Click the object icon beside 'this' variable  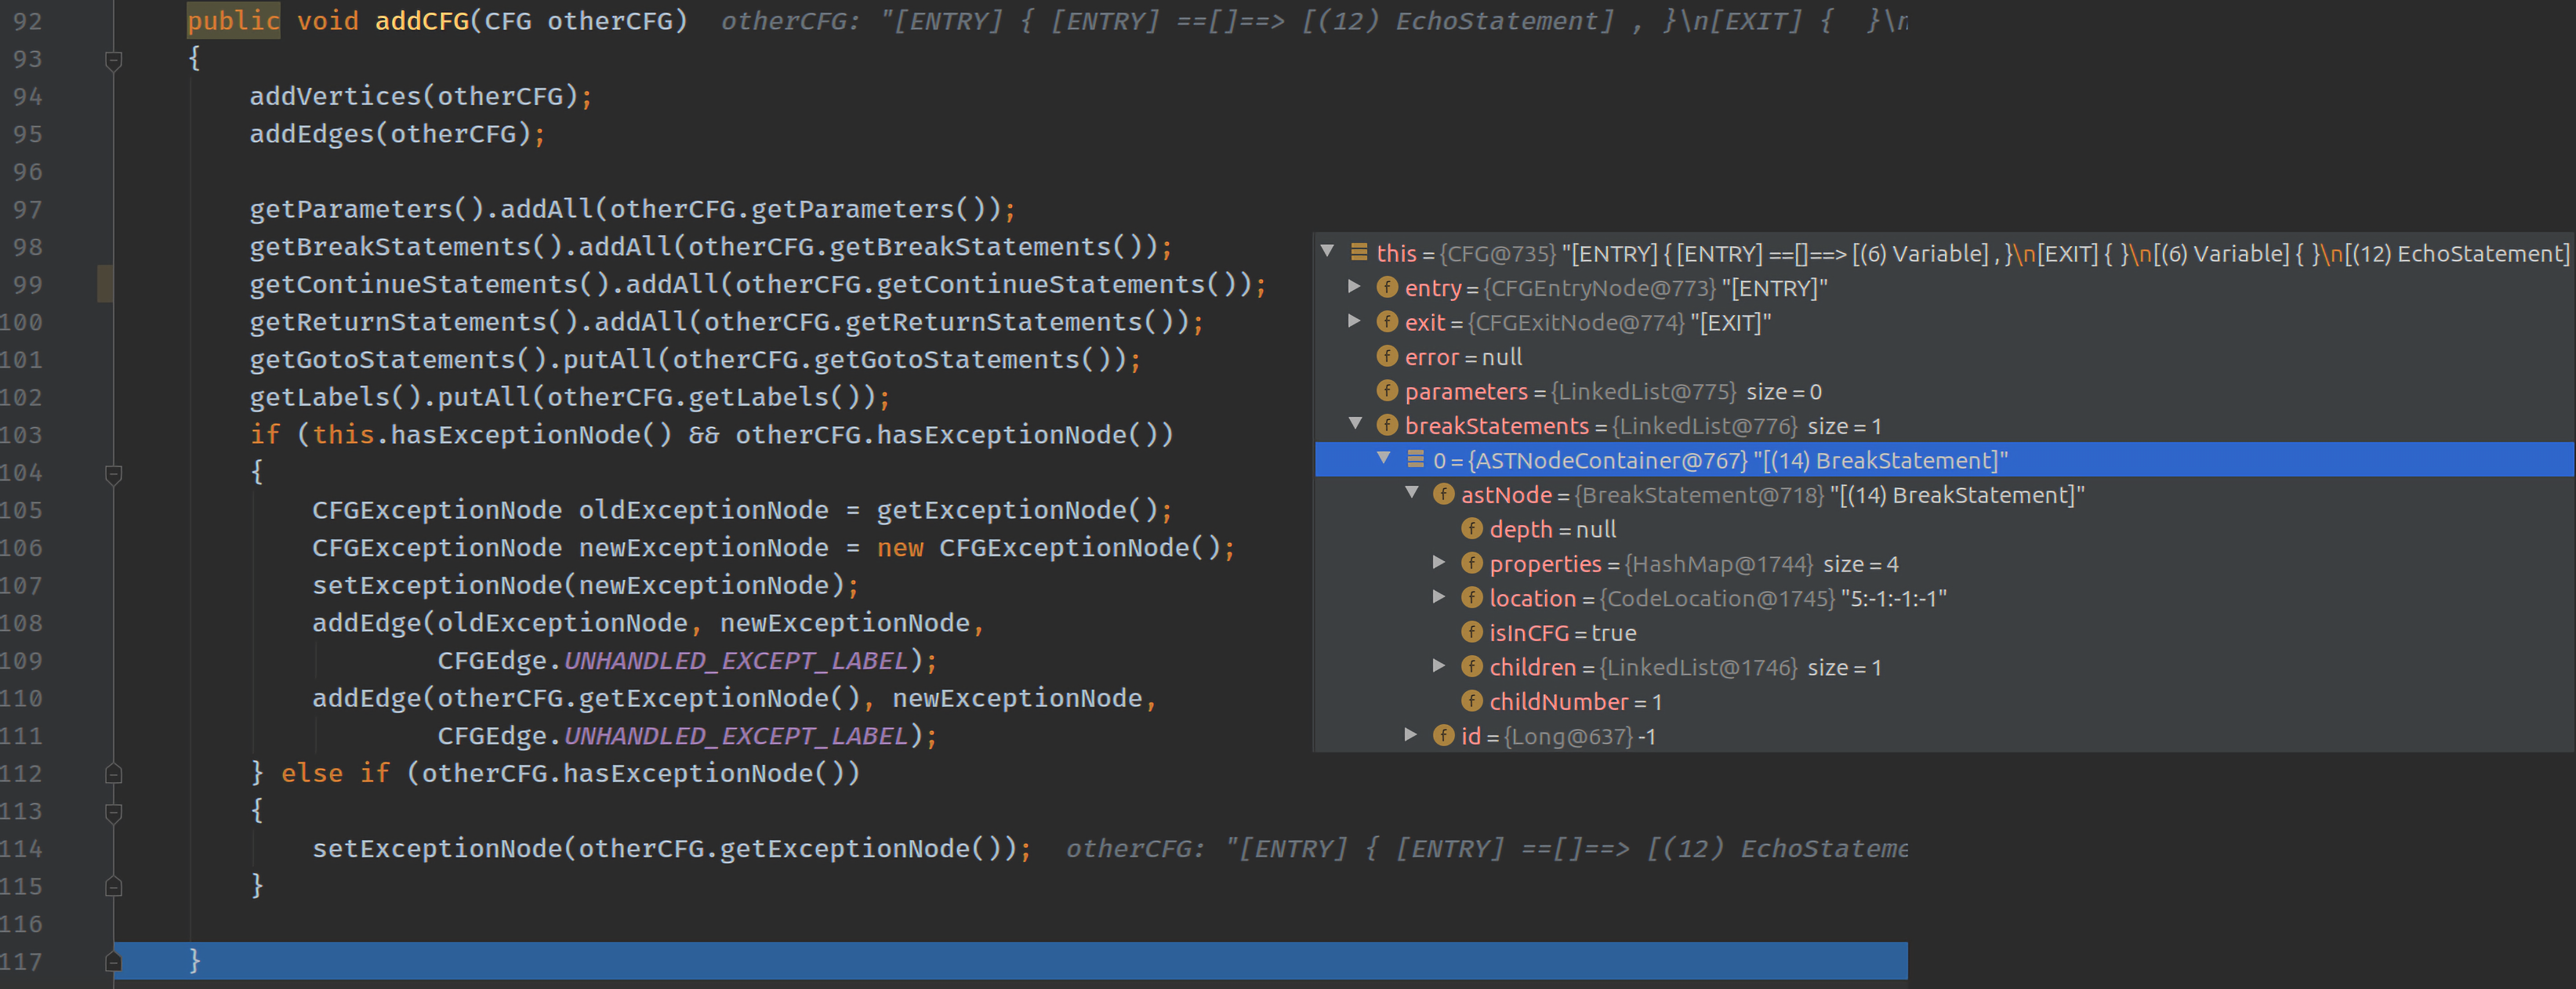[x=1359, y=252]
